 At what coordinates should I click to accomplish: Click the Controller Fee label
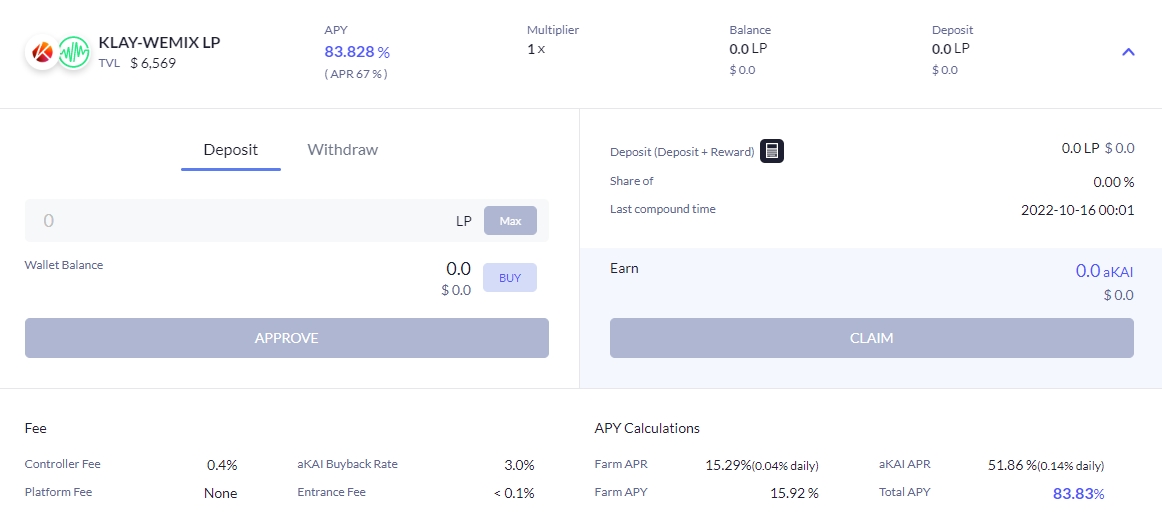[62, 464]
